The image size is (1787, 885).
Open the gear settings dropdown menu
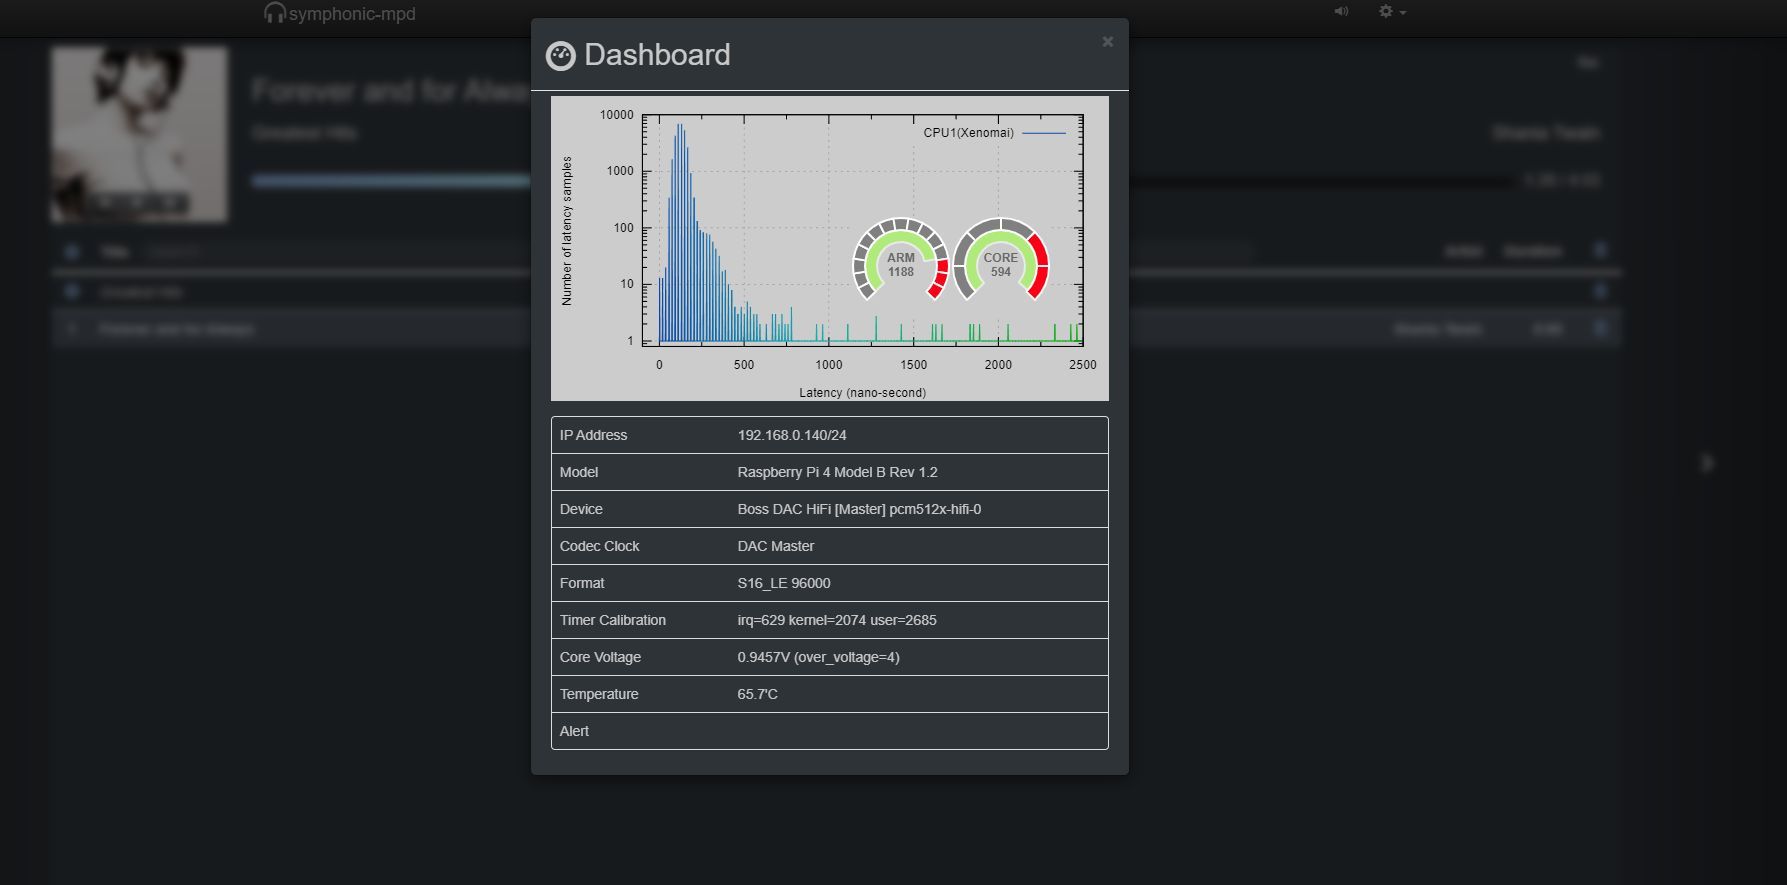point(1392,12)
